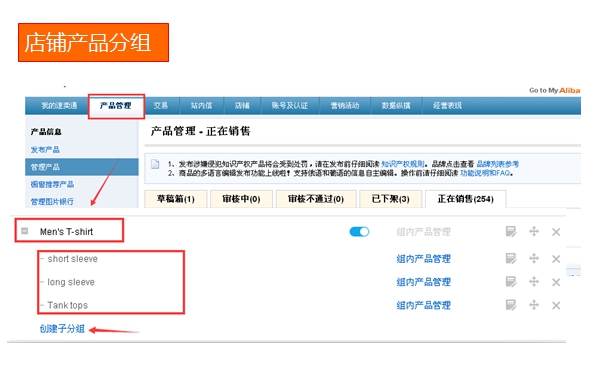Select 管理产品 in the sidebar

[82, 167]
